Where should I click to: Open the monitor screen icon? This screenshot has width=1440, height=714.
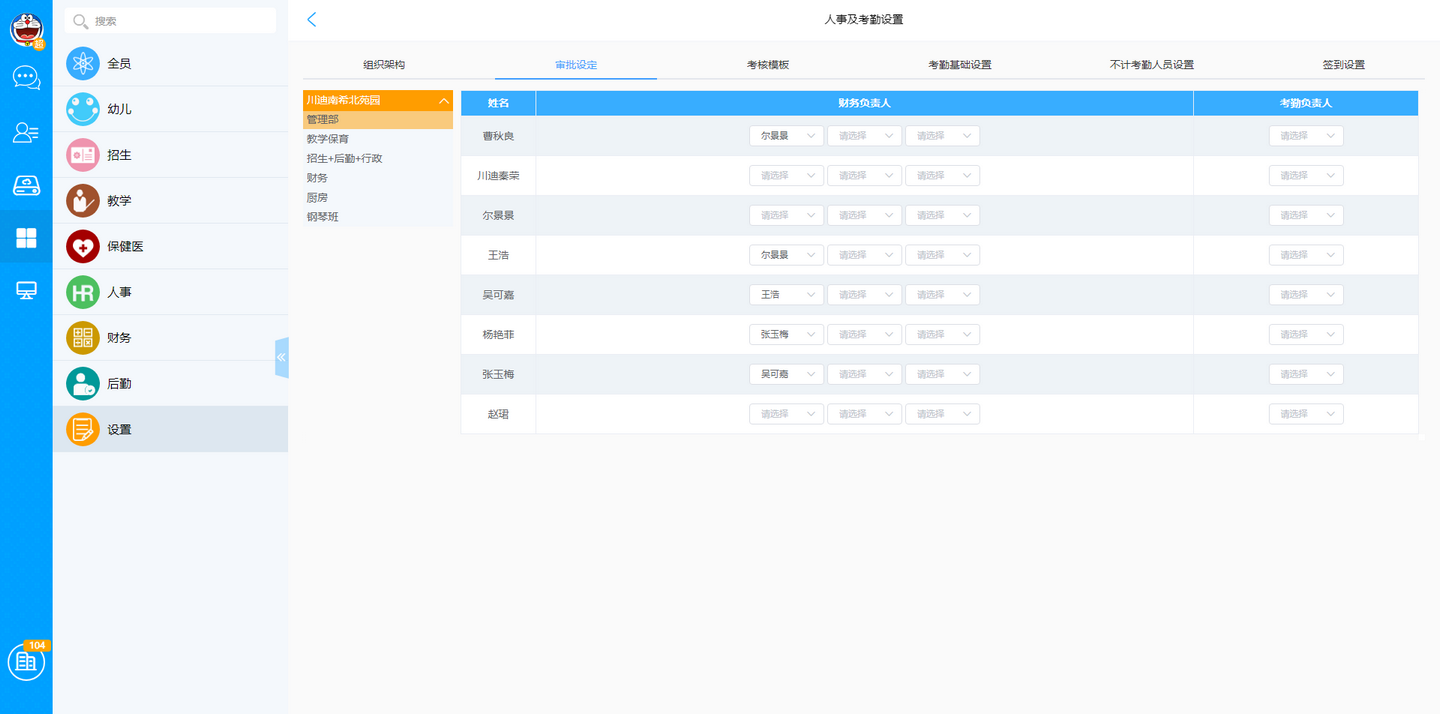click(27, 291)
